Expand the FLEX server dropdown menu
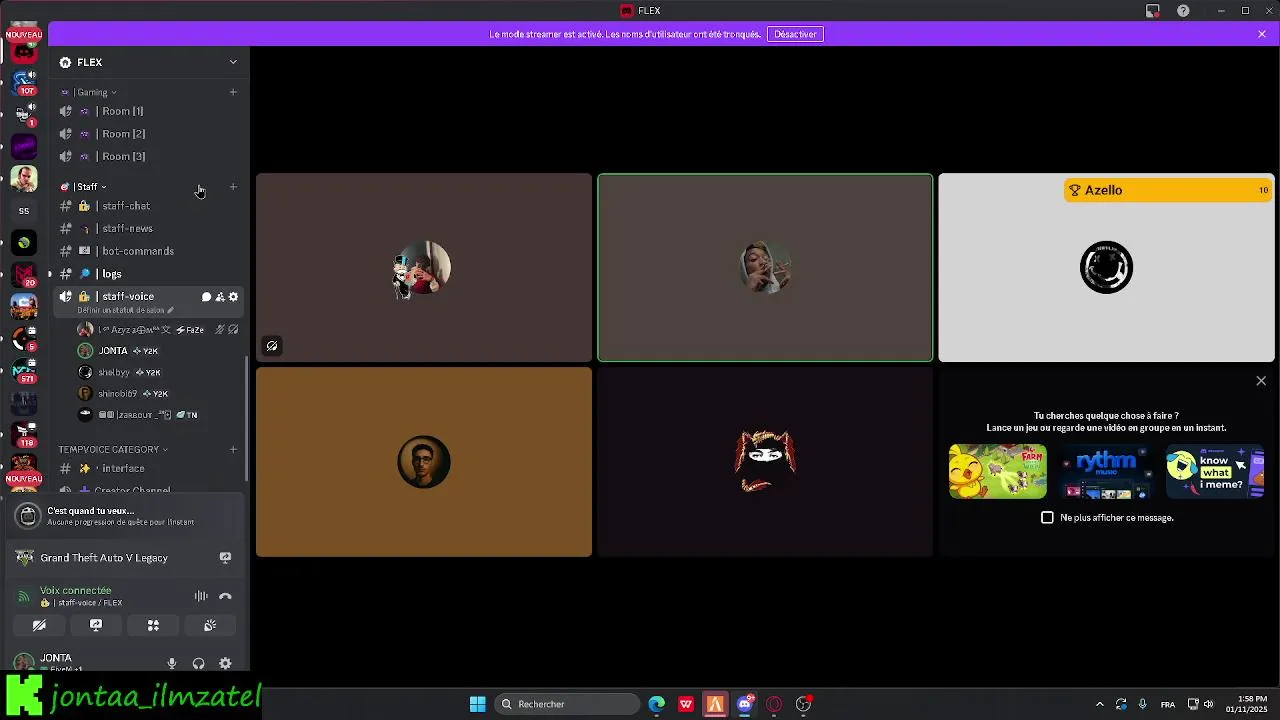Screen dimensions: 1280x720 tap(233, 62)
